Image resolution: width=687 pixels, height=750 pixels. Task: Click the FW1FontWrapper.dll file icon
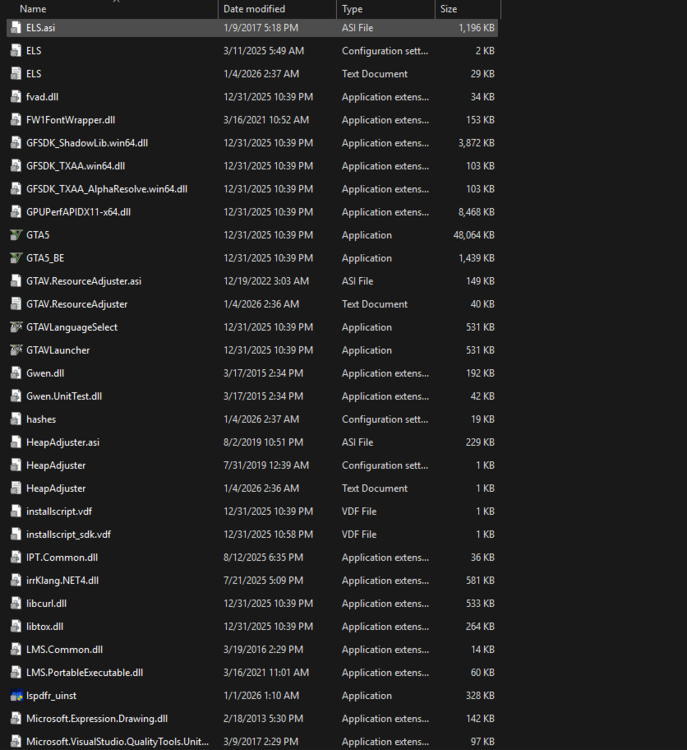(x=16, y=120)
